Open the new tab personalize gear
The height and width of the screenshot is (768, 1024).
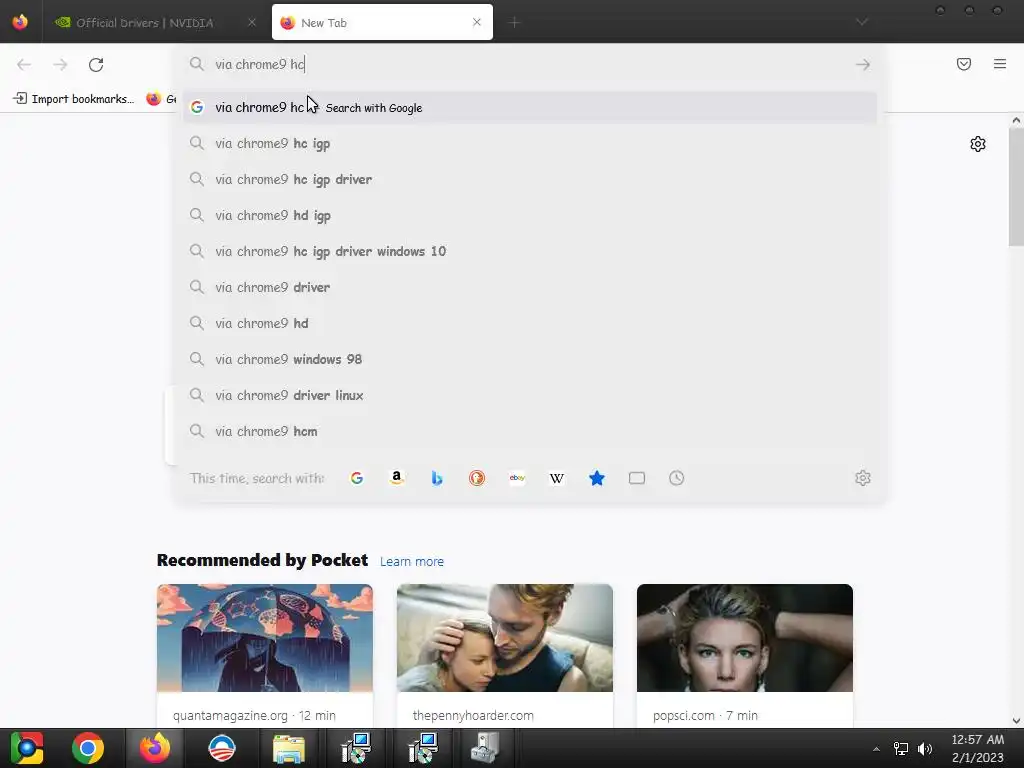(978, 144)
